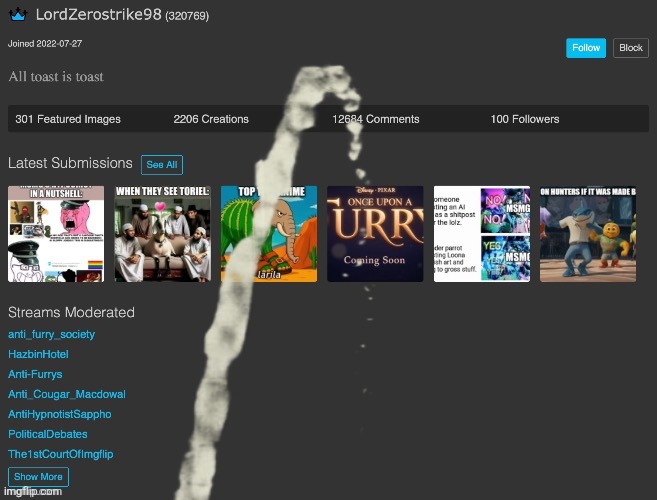The height and width of the screenshot is (500, 657).
Task: Go to the HazbinHotel stream
Action: point(38,354)
